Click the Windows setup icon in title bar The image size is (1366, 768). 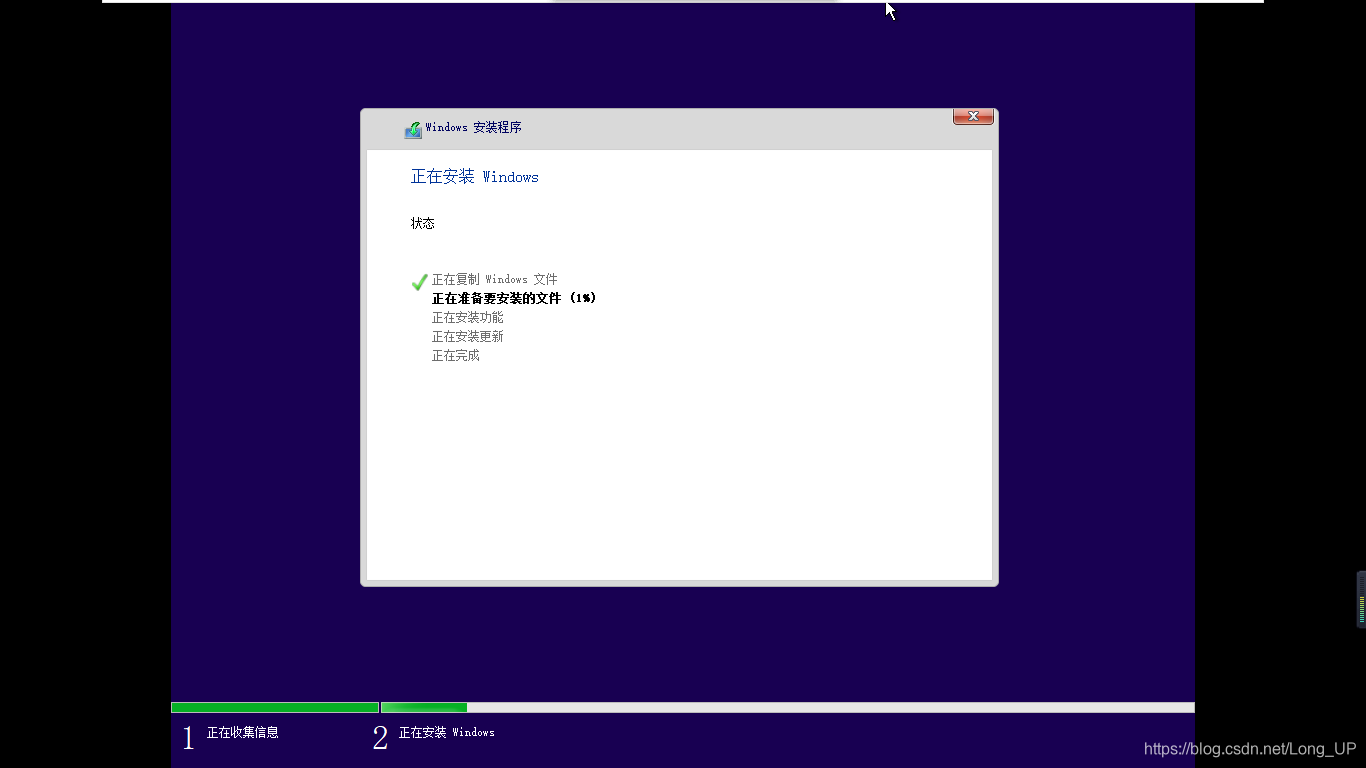pyautogui.click(x=413, y=130)
